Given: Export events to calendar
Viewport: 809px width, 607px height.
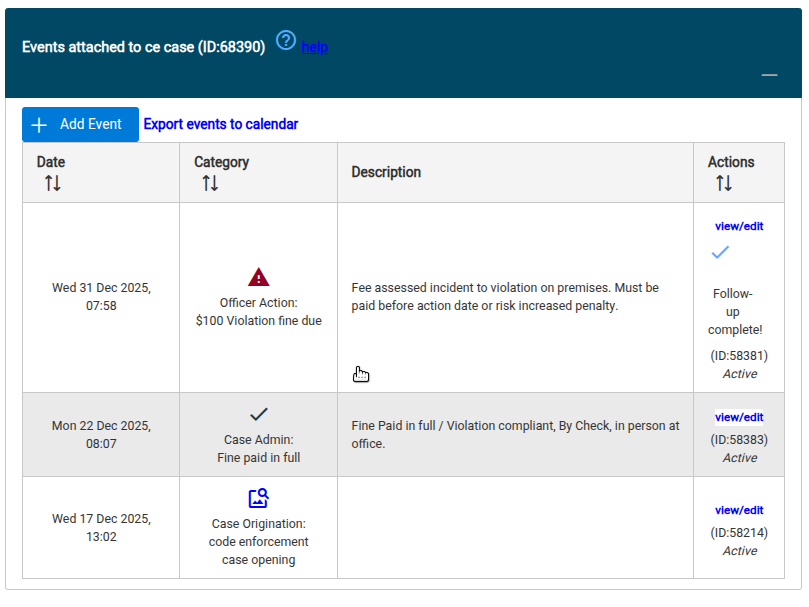Looking at the screenshot, I should click(221, 124).
